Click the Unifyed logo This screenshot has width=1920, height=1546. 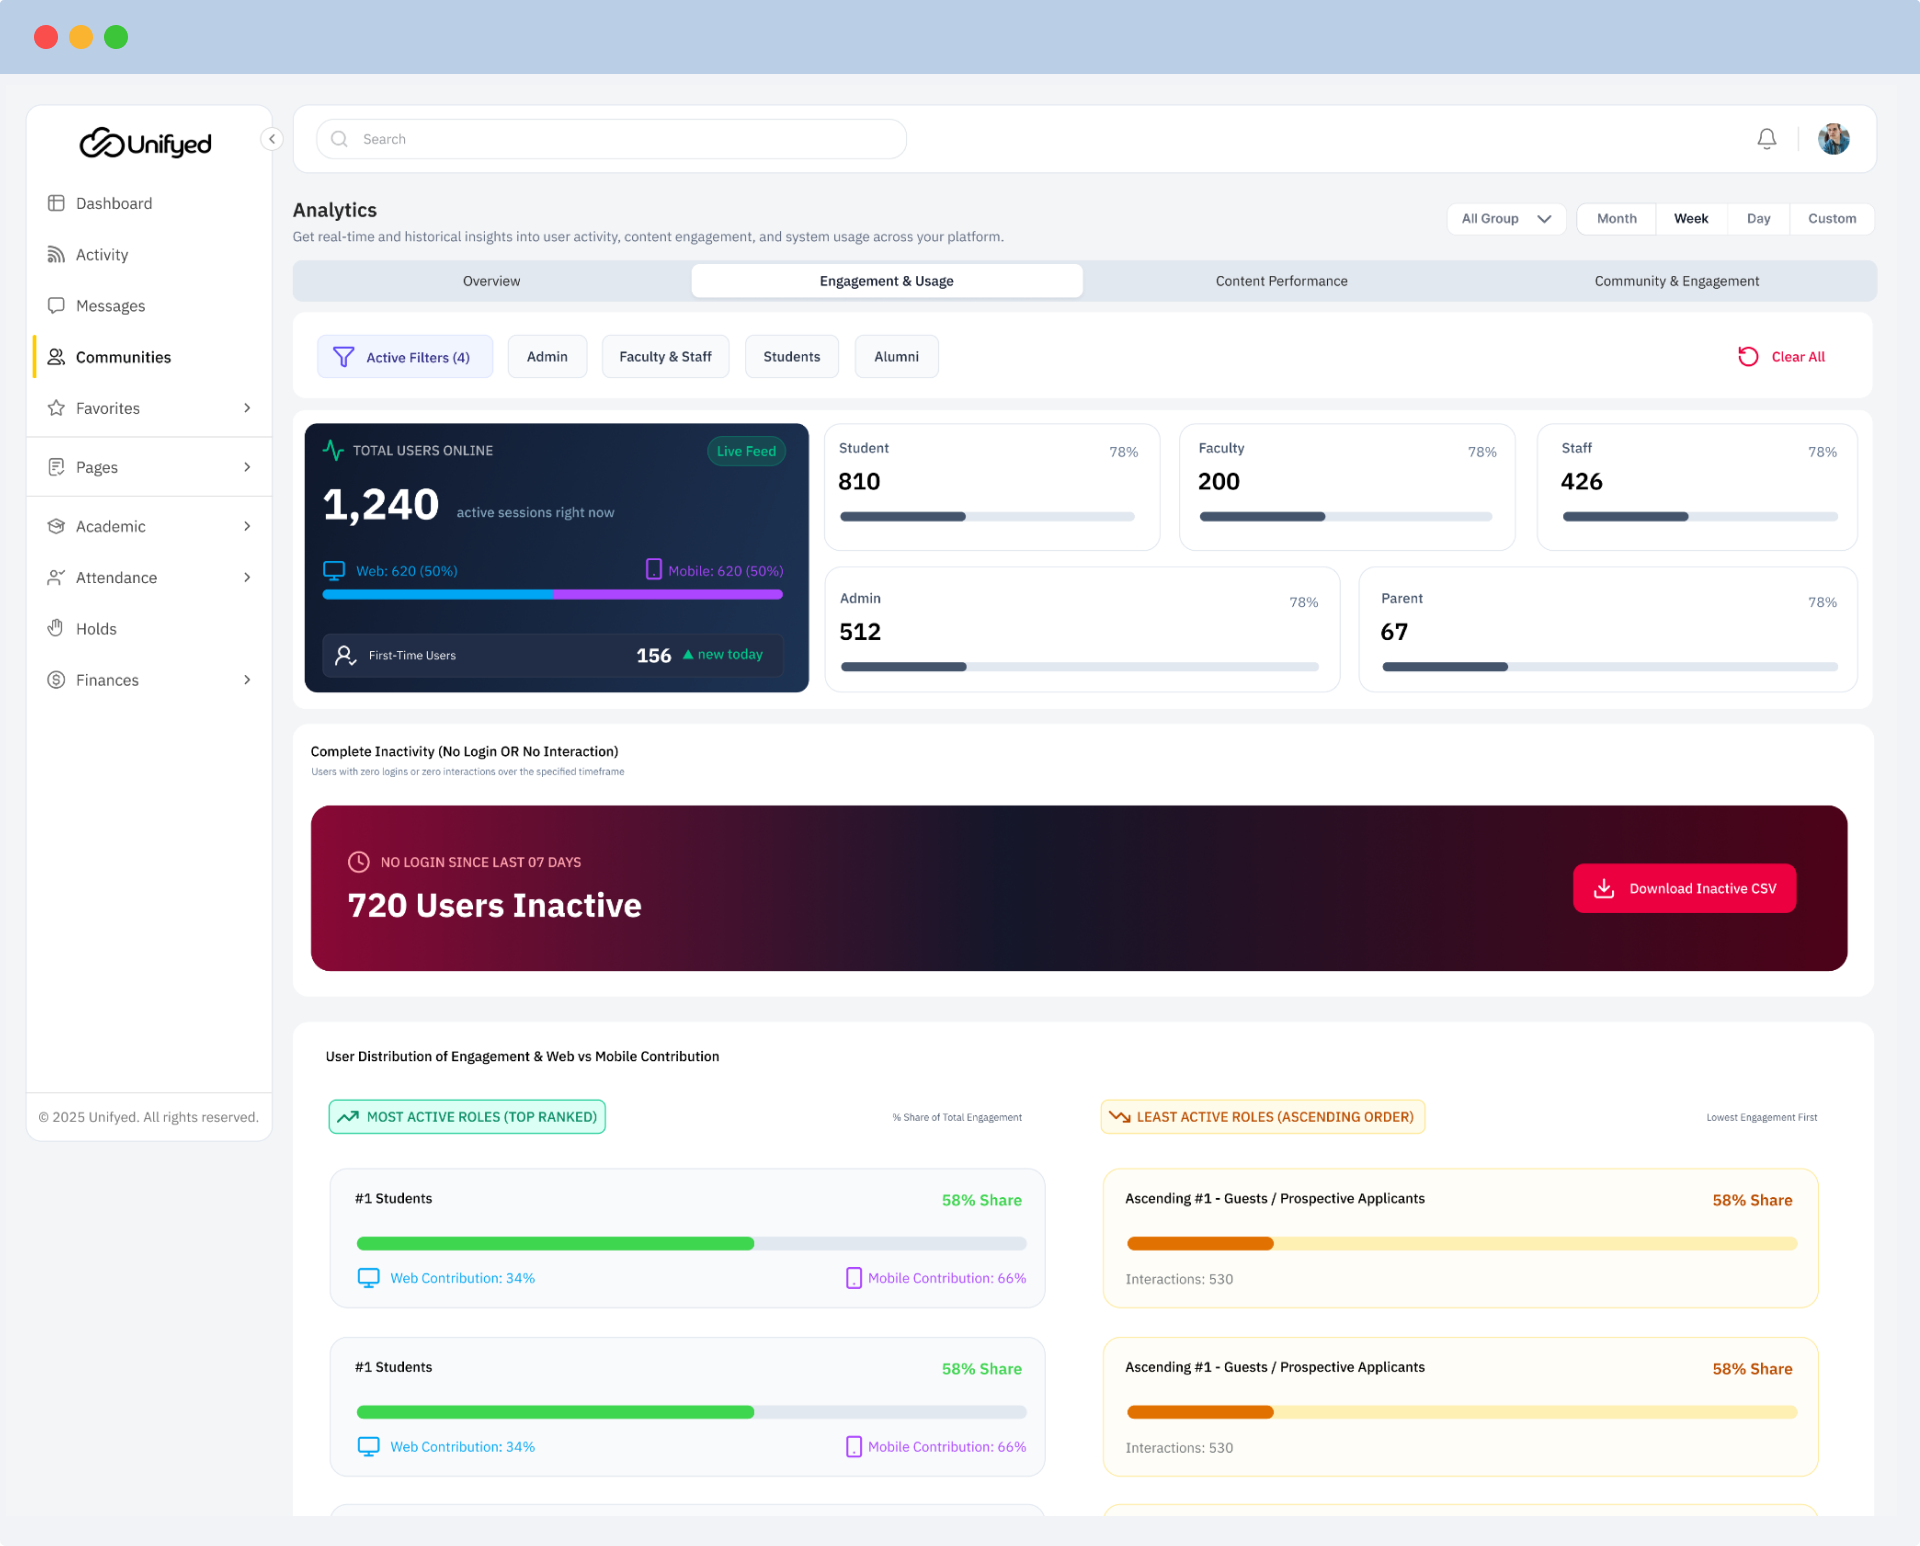coord(146,143)
